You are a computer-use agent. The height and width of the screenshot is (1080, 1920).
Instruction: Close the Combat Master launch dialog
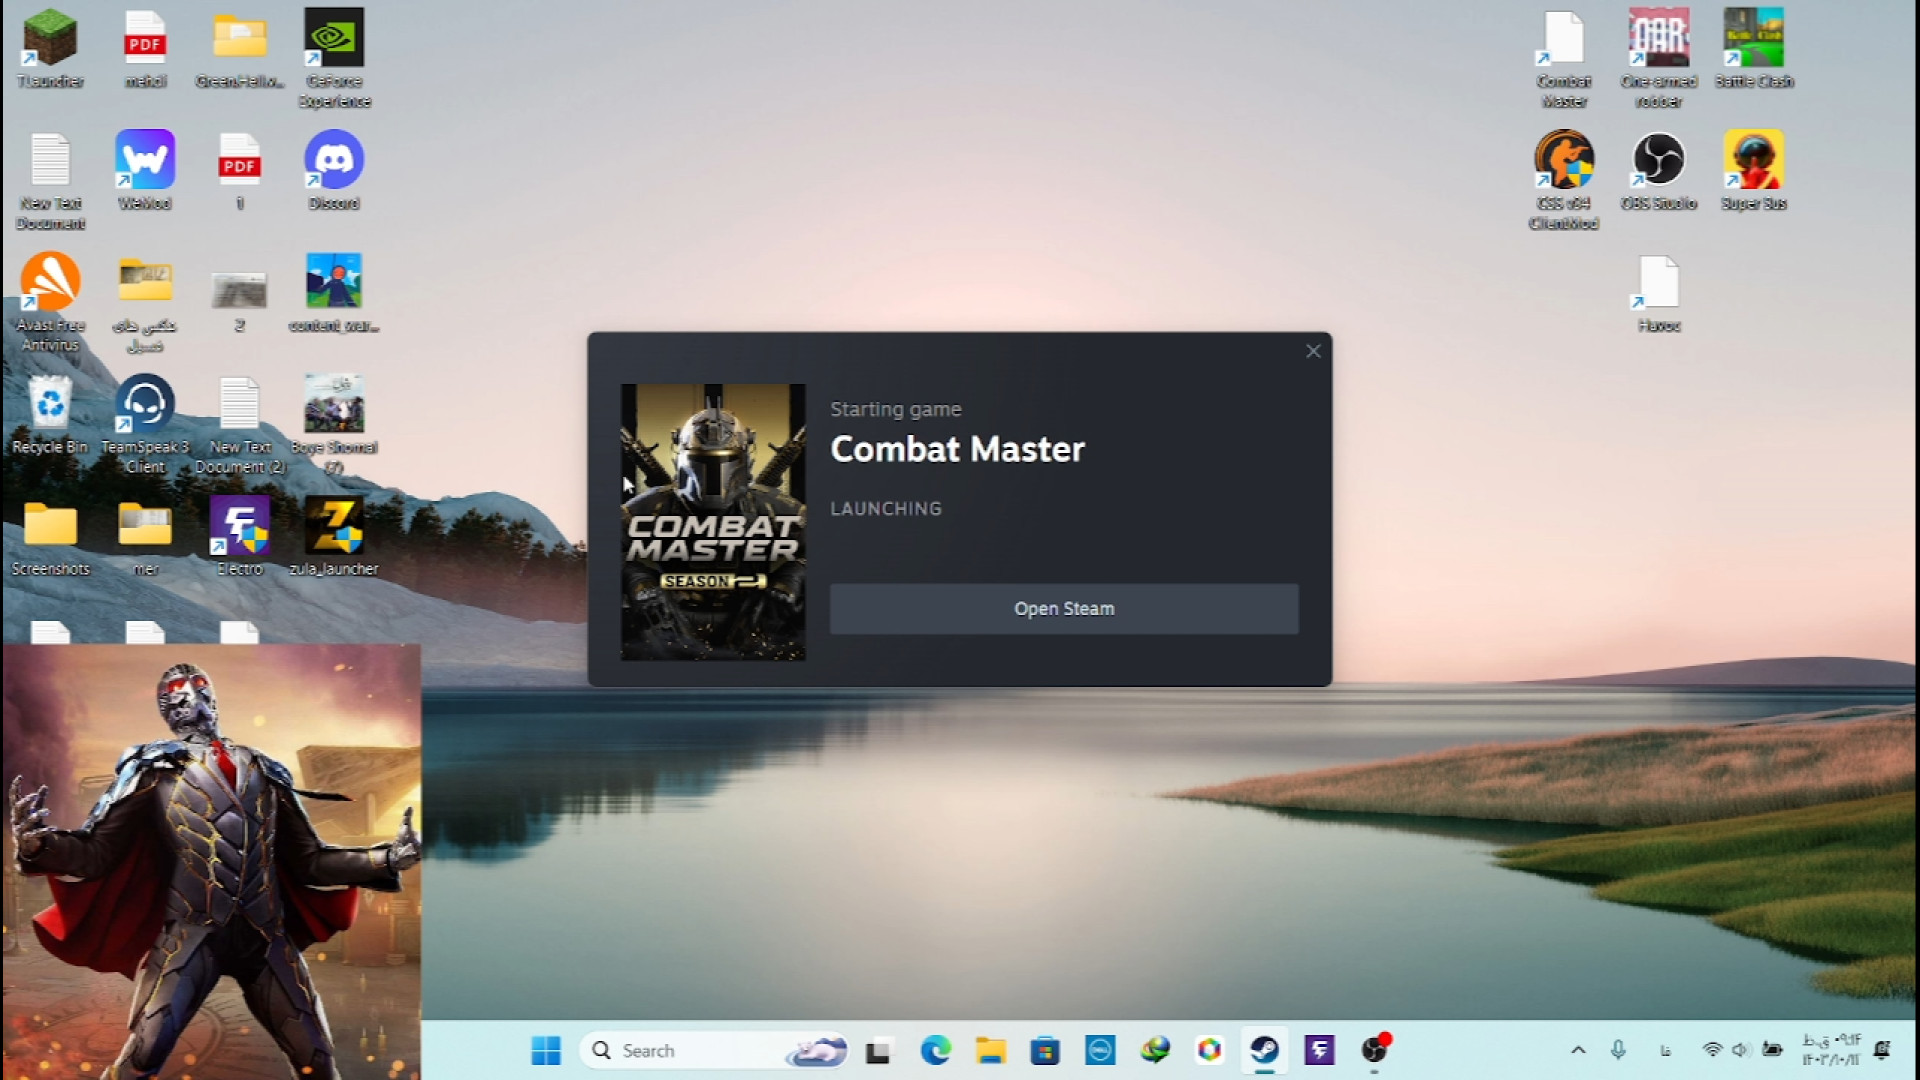[1313, 351]
